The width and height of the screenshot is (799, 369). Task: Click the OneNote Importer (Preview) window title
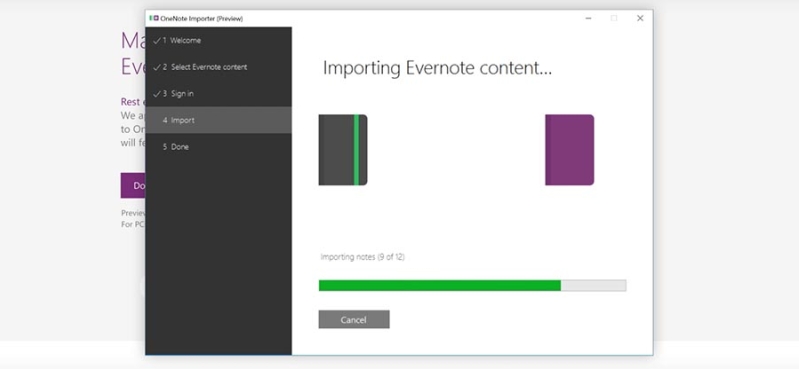pos(201,18)
